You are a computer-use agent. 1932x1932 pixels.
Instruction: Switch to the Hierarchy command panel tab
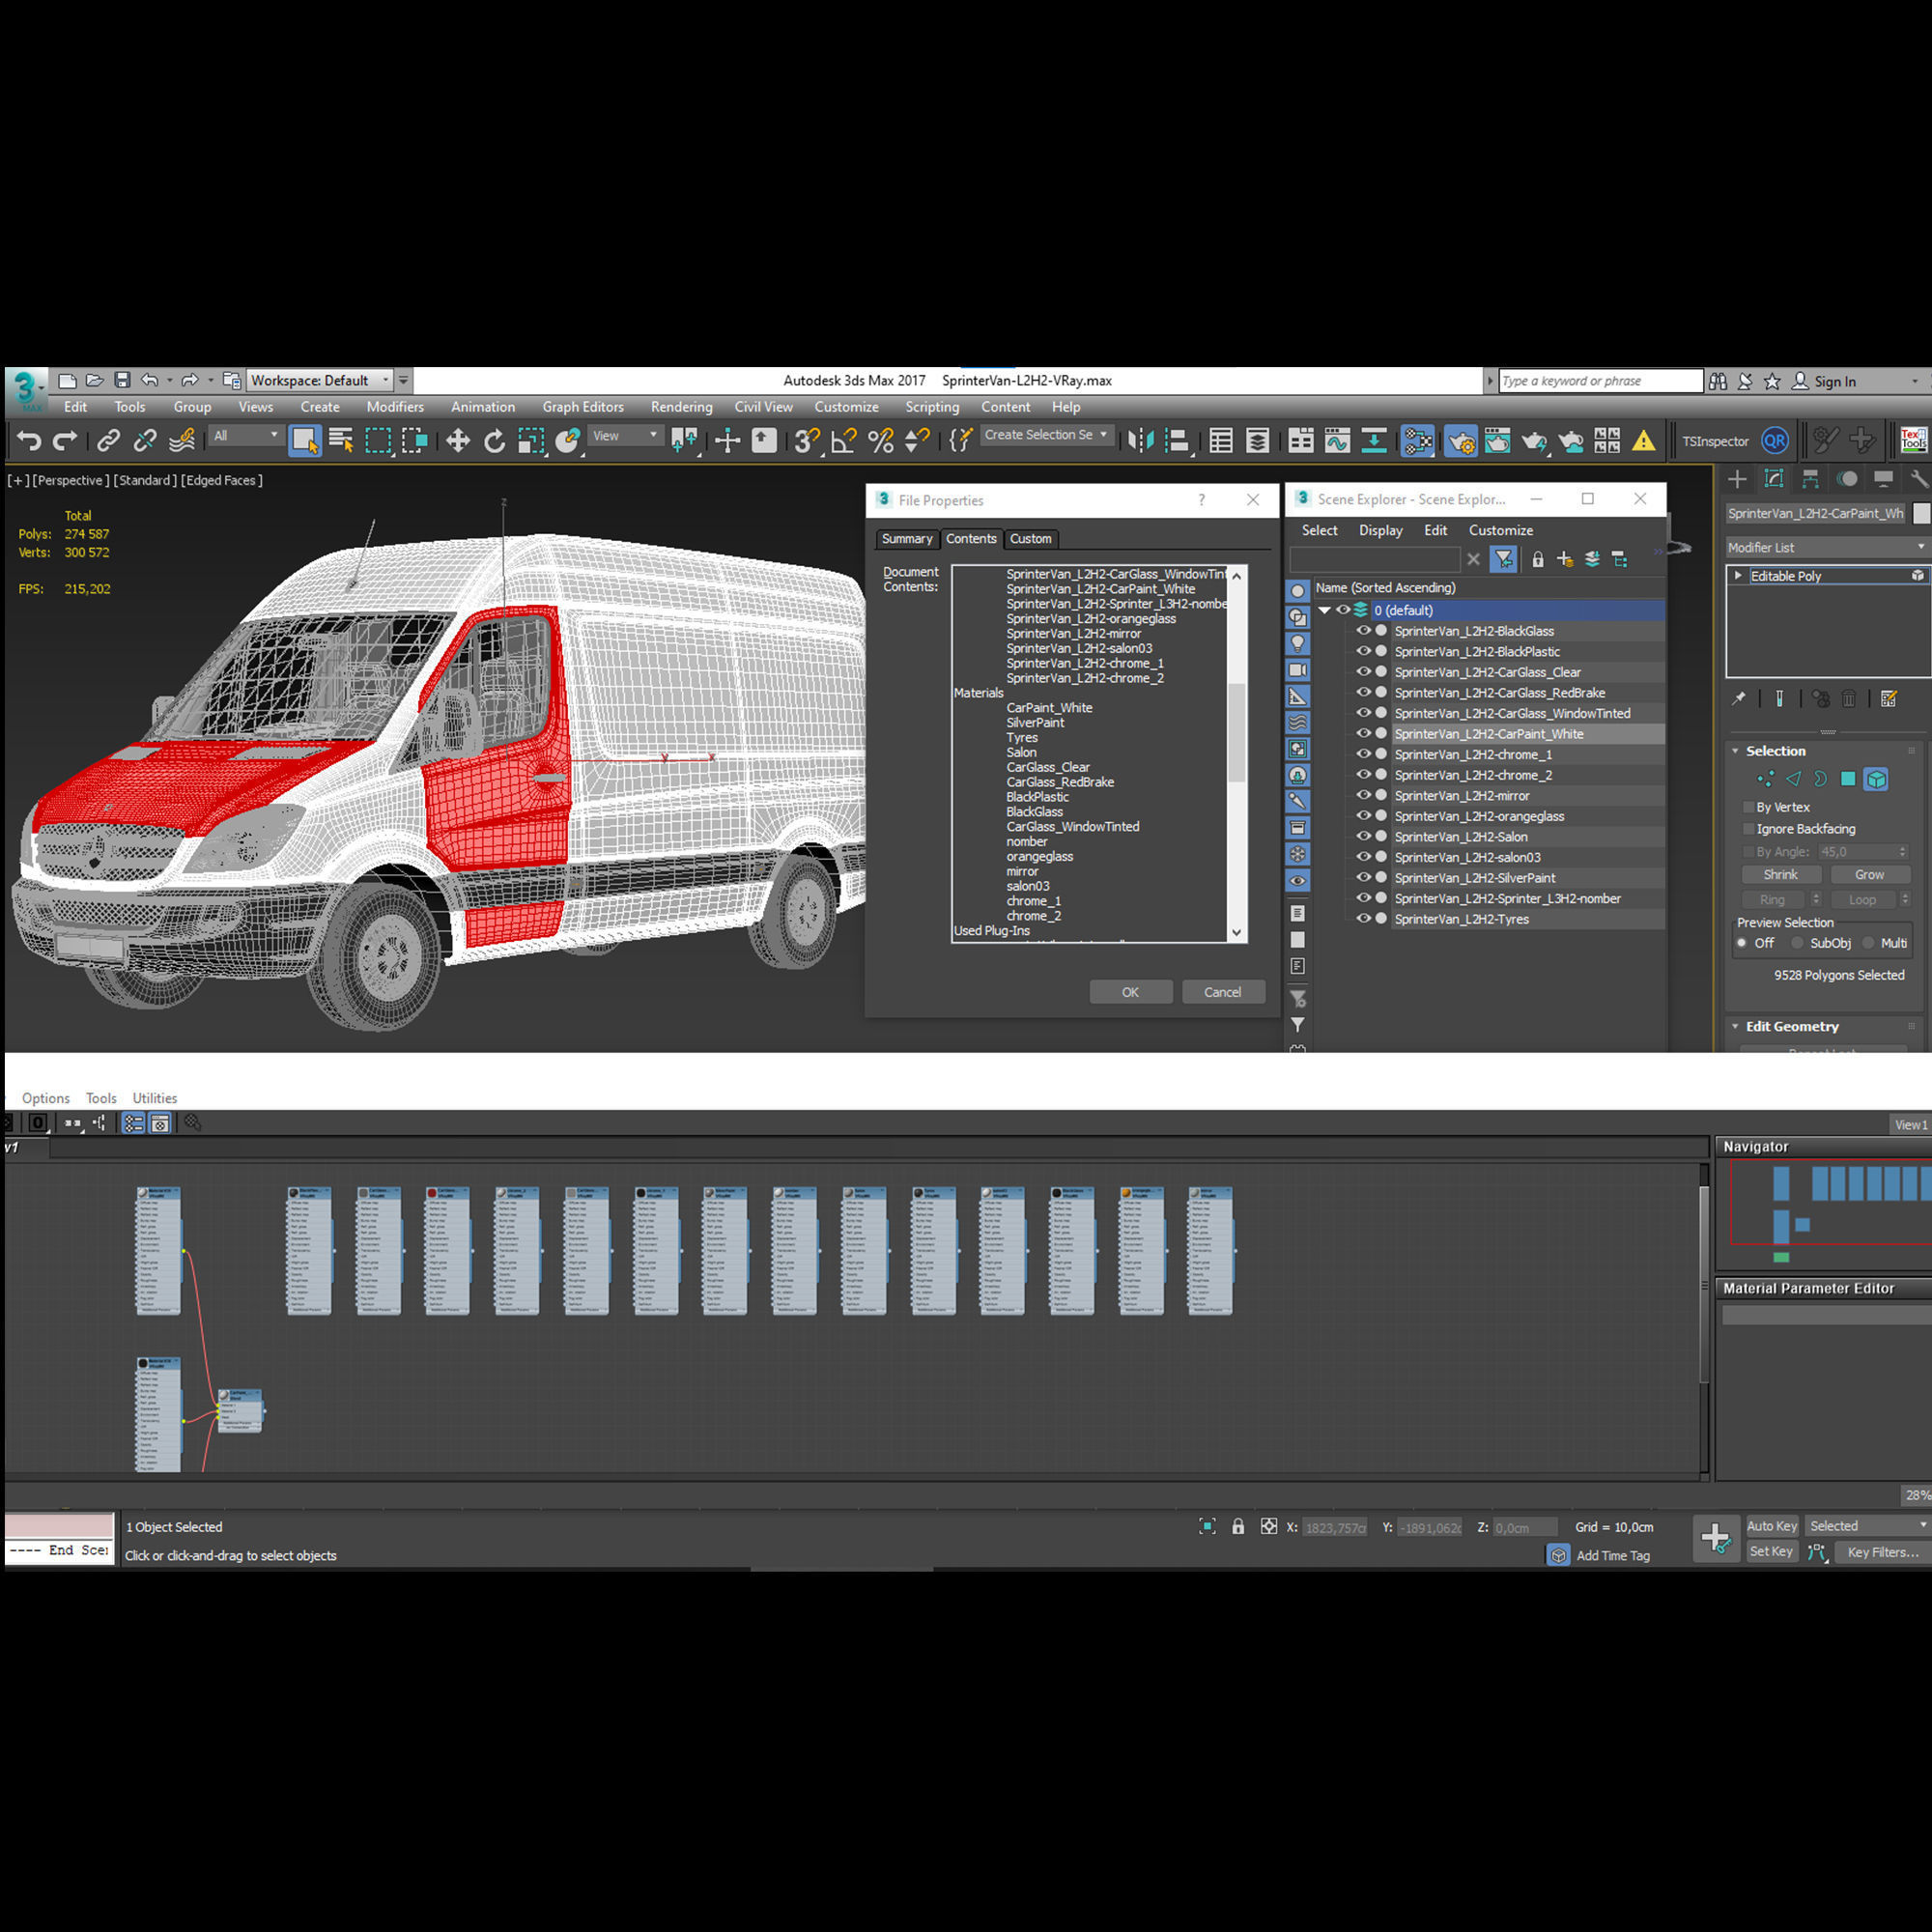click(x=1810, y=479)
